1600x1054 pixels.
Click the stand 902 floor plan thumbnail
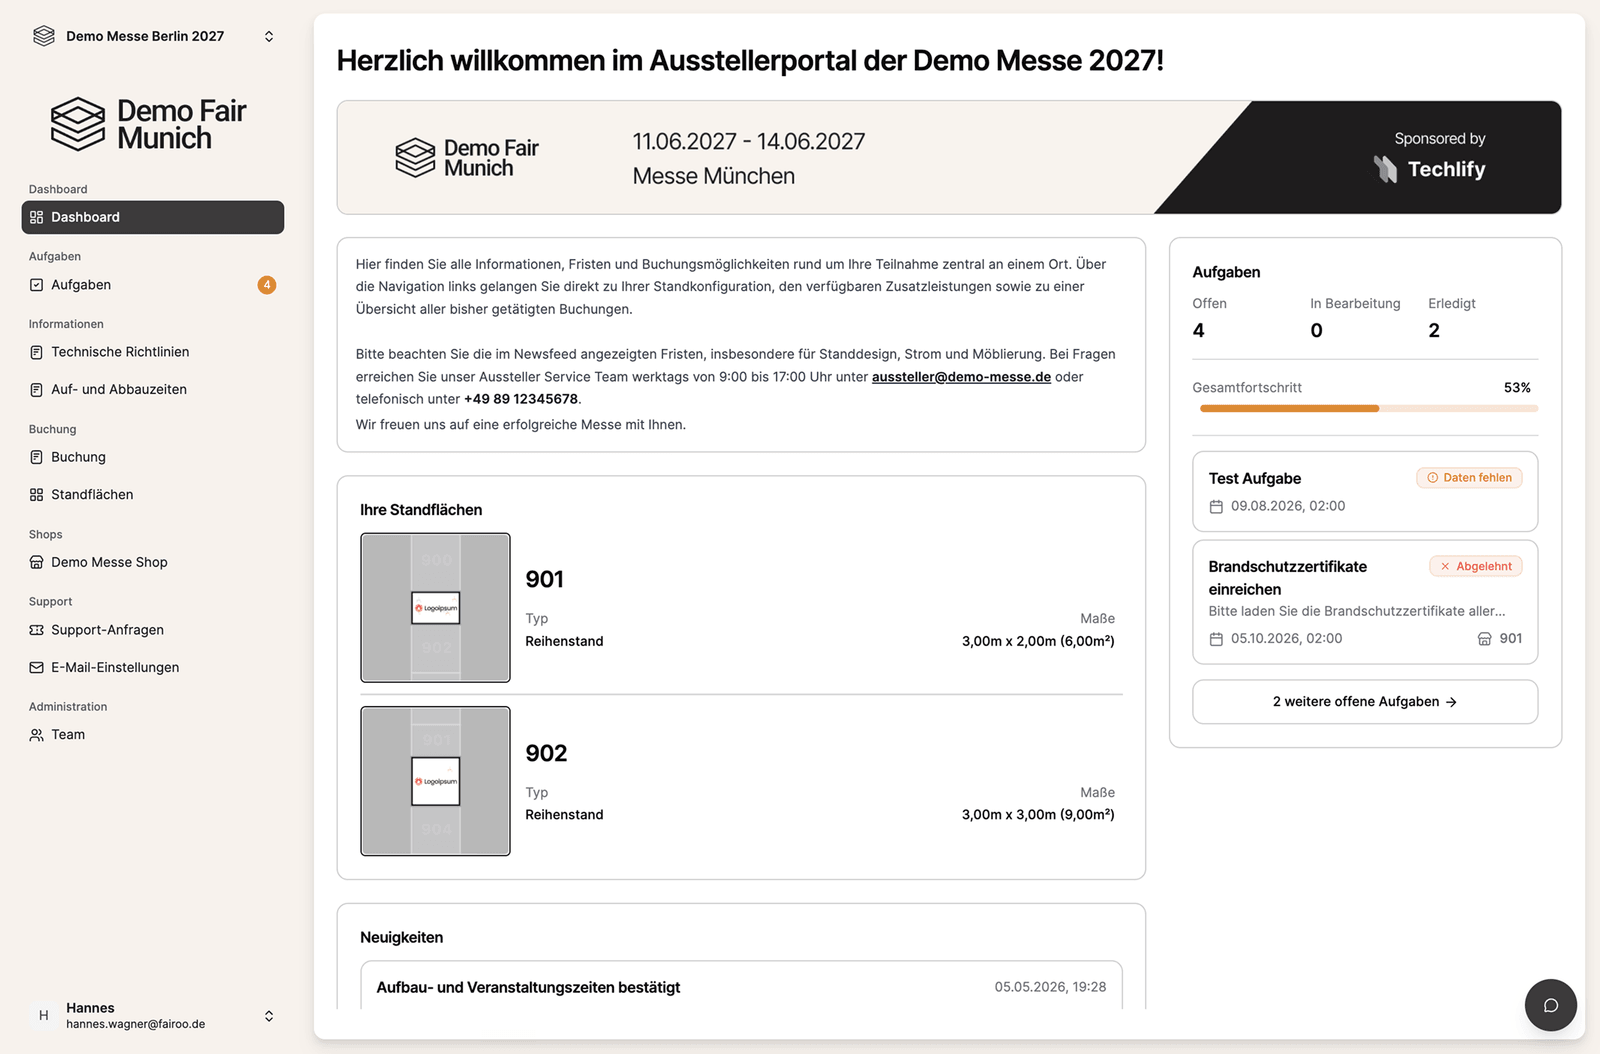435,781
